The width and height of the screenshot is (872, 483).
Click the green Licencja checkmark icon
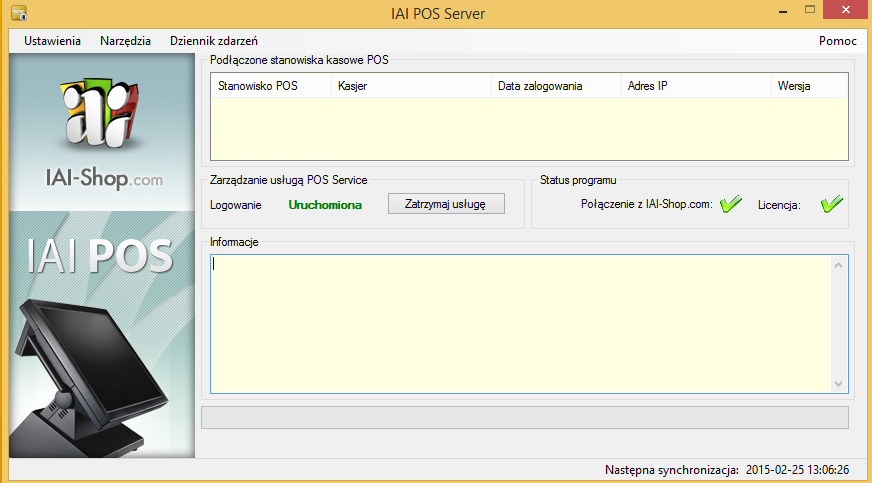(x=831, y=204)
